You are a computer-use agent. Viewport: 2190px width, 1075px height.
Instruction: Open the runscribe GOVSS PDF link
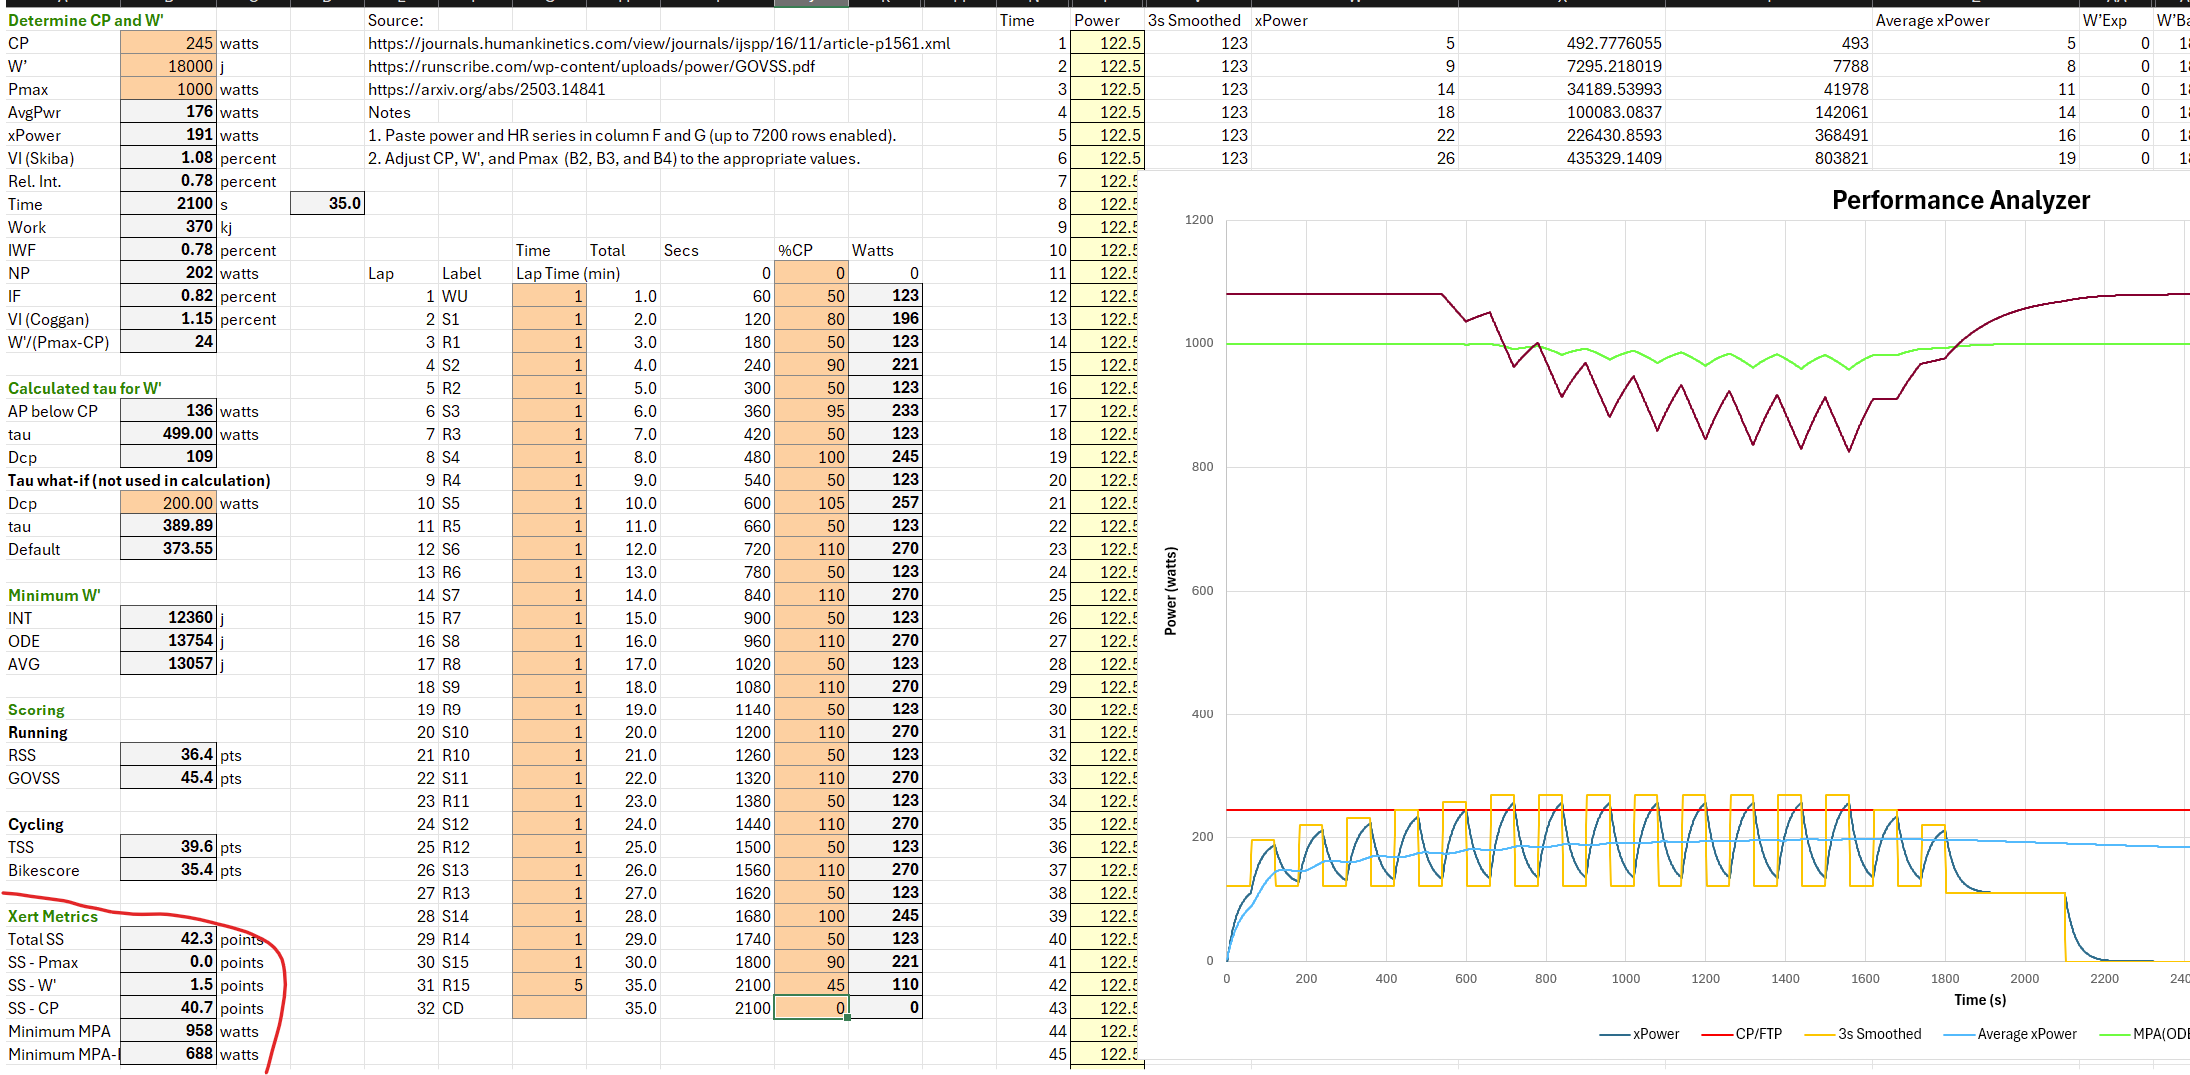point(590,66)
